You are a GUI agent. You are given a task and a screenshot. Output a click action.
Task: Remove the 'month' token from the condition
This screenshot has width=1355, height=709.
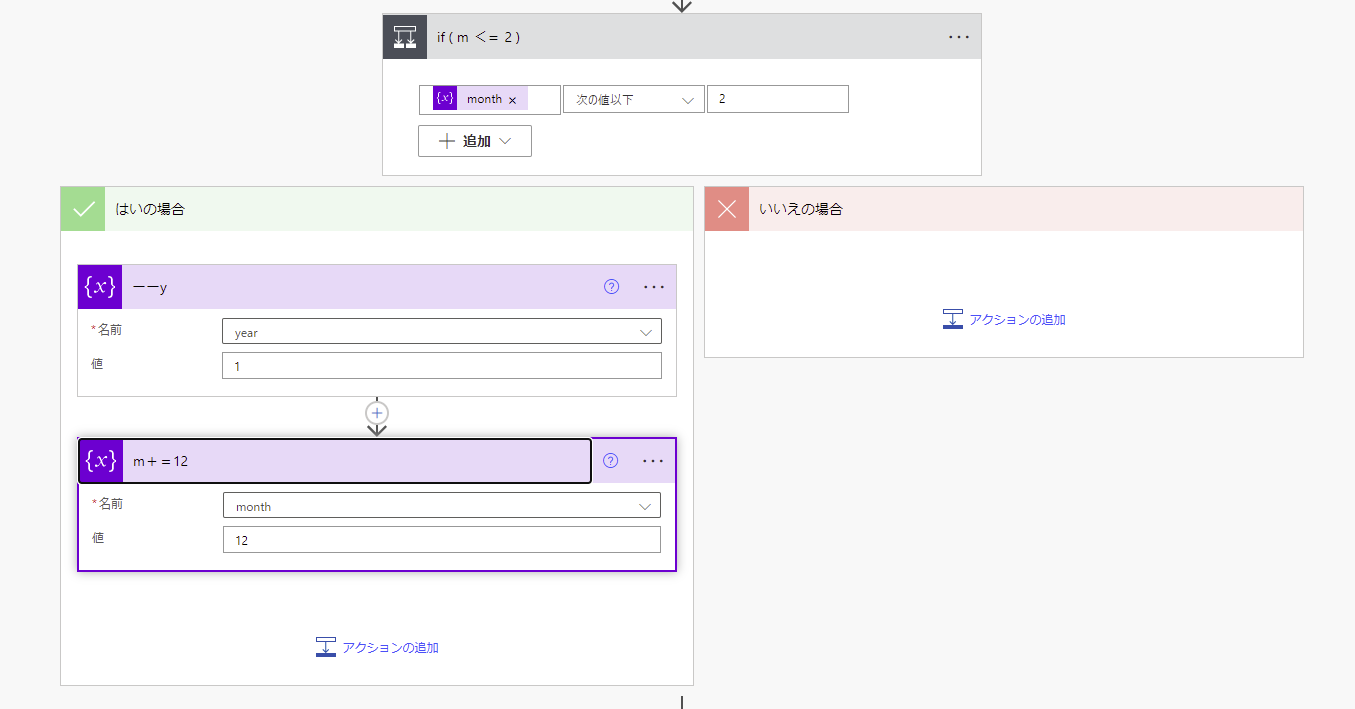[x=512, y=99]
